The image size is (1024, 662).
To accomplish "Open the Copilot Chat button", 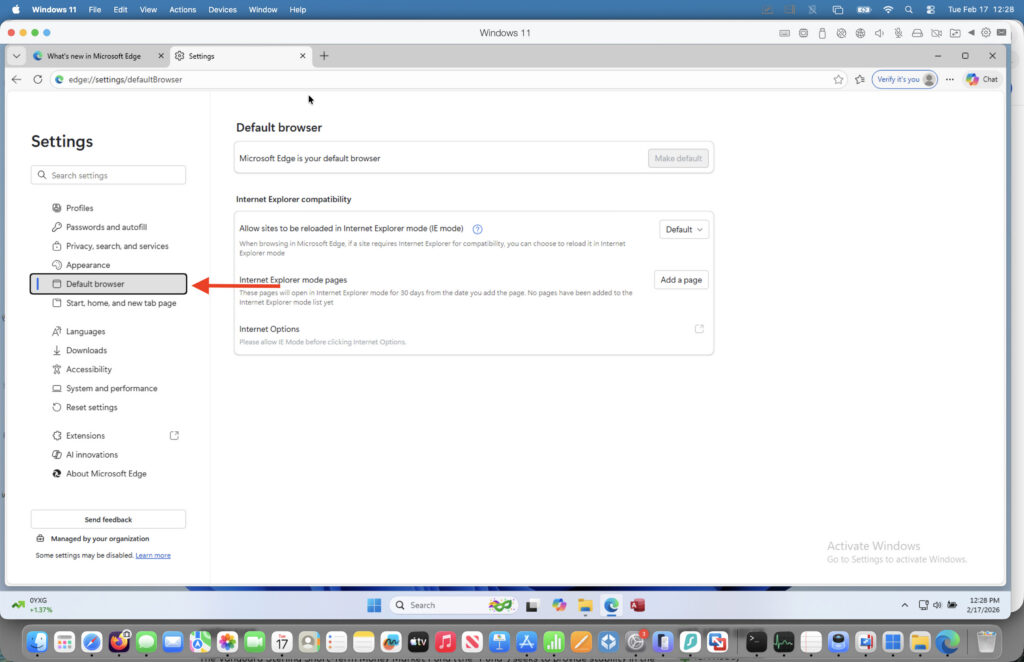I will tap(982, 79).
